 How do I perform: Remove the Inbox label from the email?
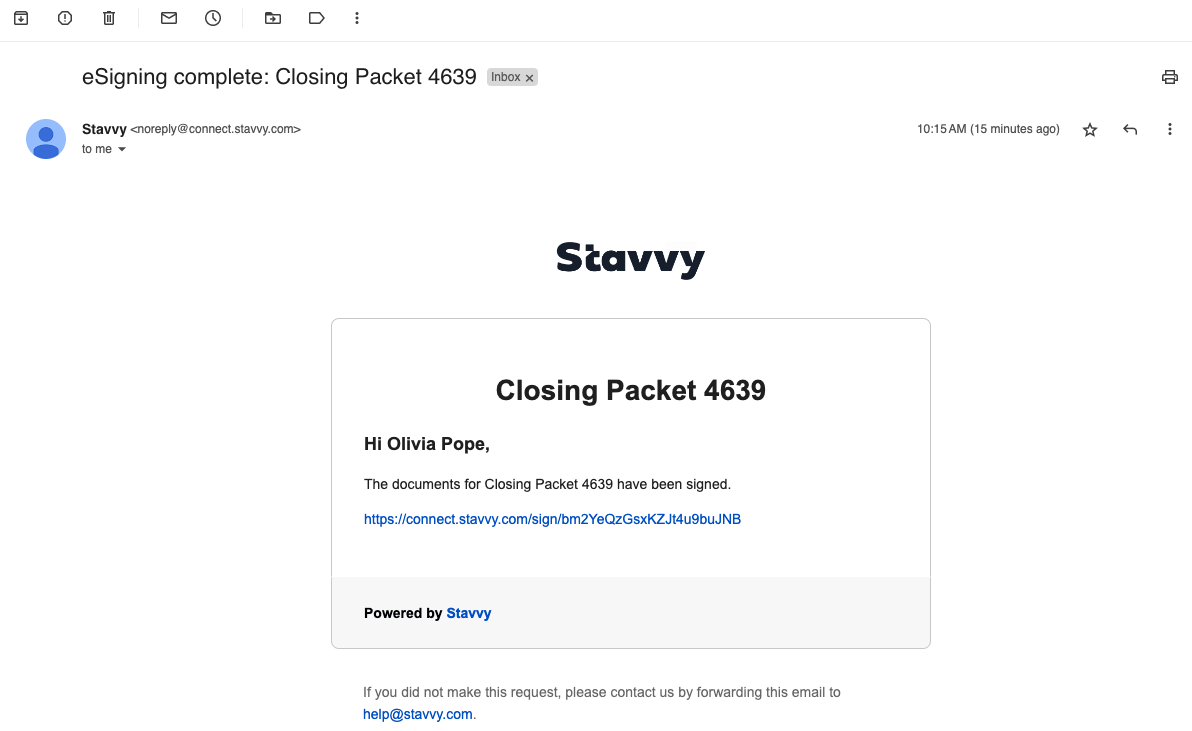(530, 78)
